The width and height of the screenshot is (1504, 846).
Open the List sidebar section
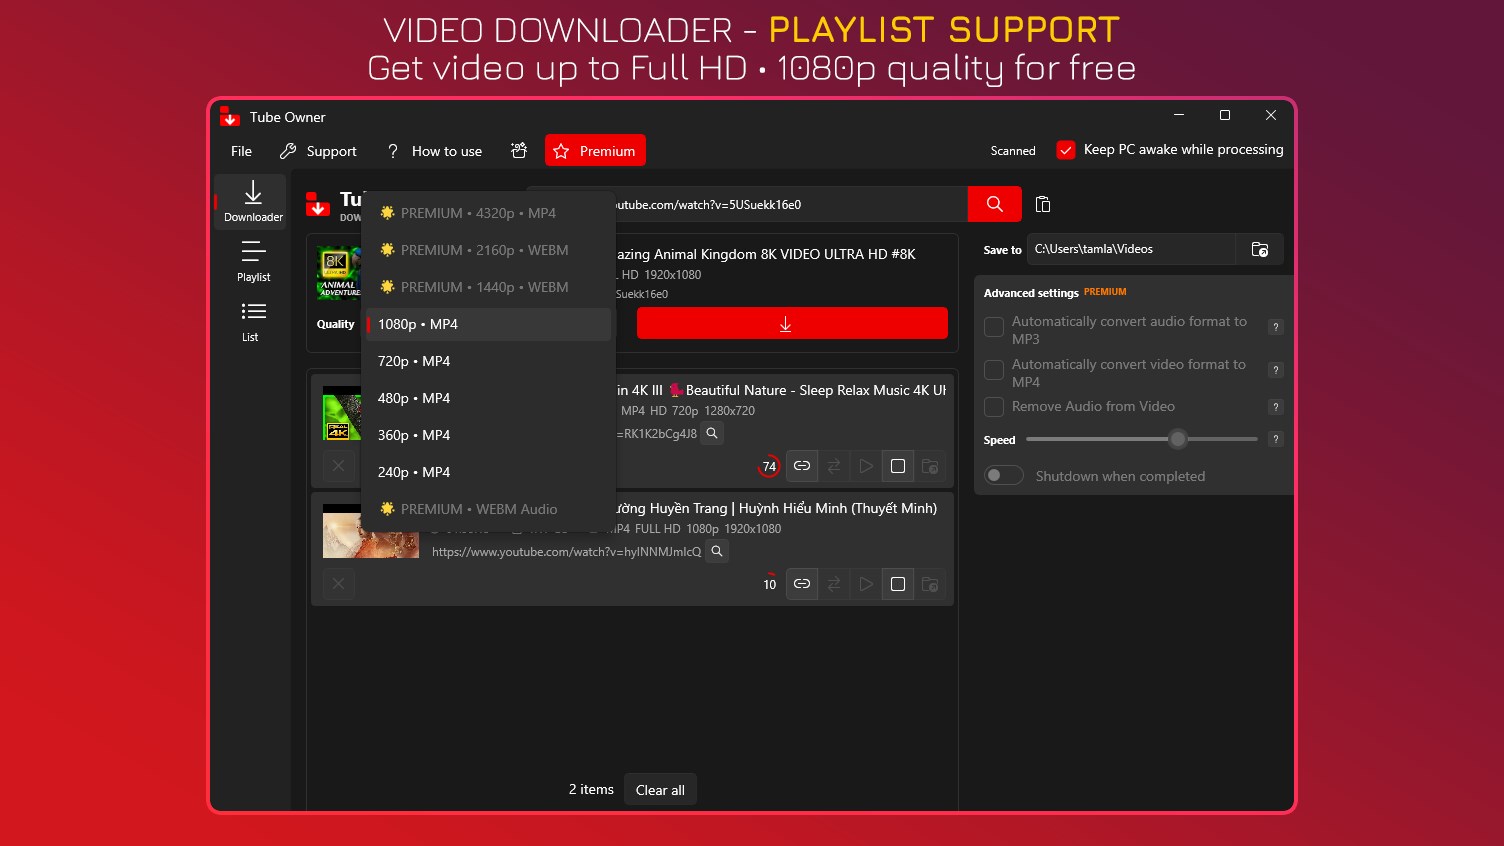click(x=253, y=322)
